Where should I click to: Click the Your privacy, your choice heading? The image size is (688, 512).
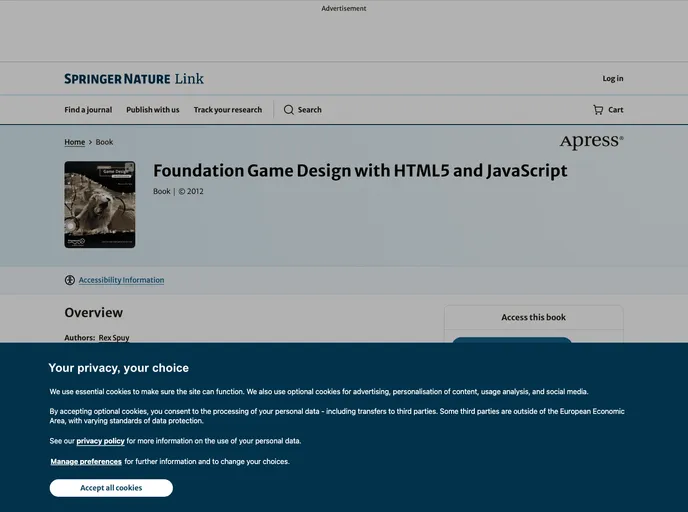118,368
